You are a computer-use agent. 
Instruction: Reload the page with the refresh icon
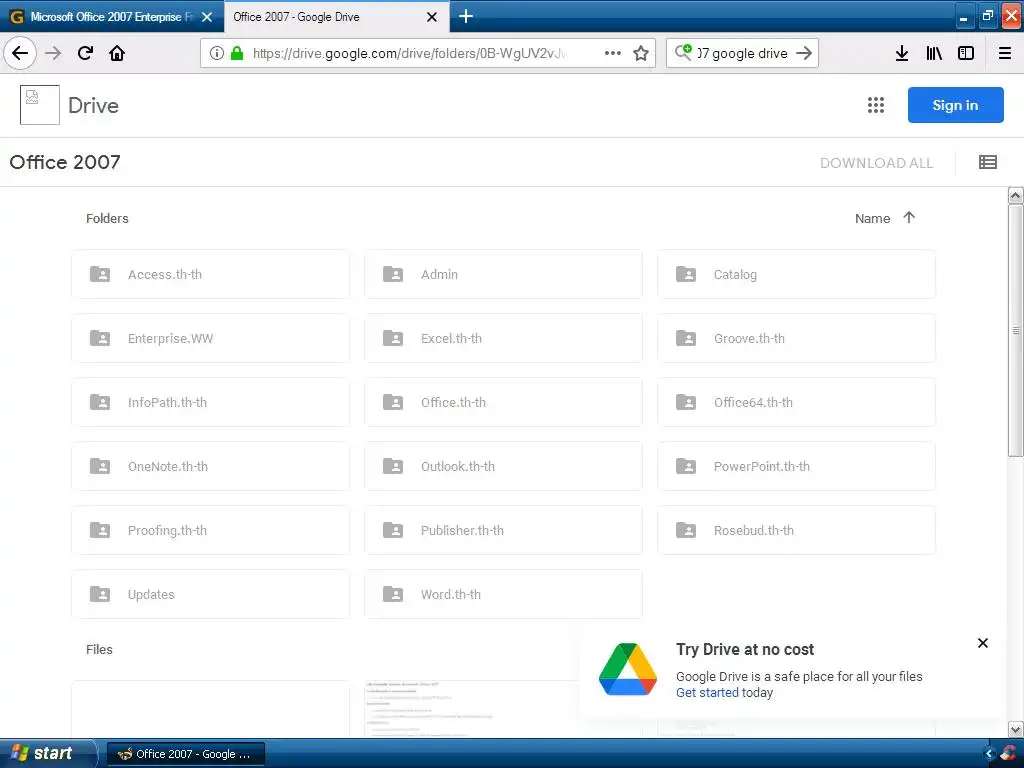tap(85, 53)
